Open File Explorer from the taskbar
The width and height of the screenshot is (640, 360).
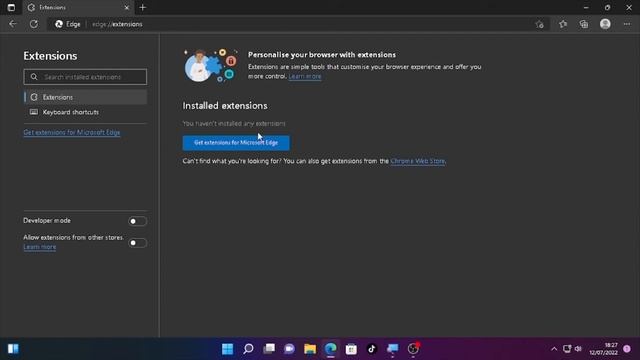click(x=310, y=349)
